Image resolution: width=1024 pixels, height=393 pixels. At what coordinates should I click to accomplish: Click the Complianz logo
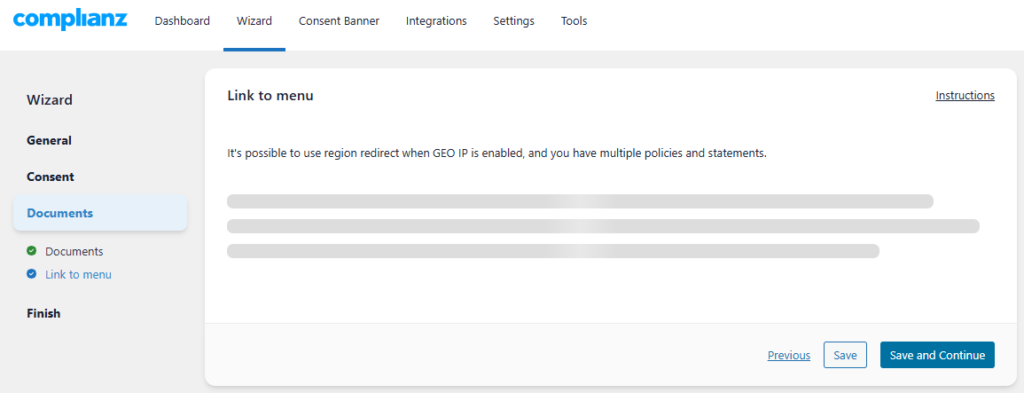pyautogui.click(x=70, y=20)
